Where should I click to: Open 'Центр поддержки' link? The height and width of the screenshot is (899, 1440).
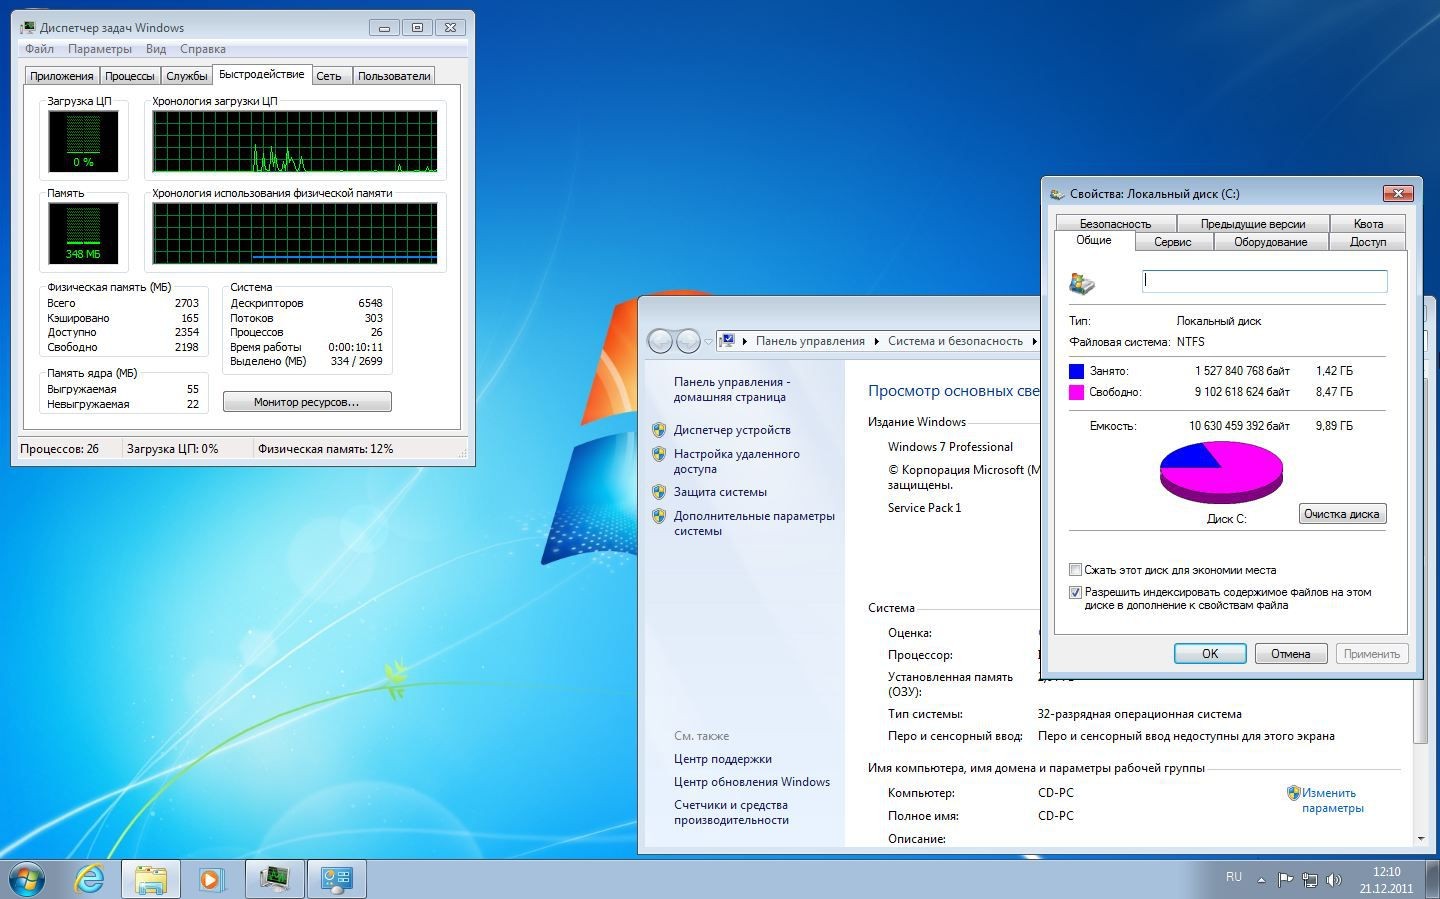pyautogui.click(x=723, y=759)
